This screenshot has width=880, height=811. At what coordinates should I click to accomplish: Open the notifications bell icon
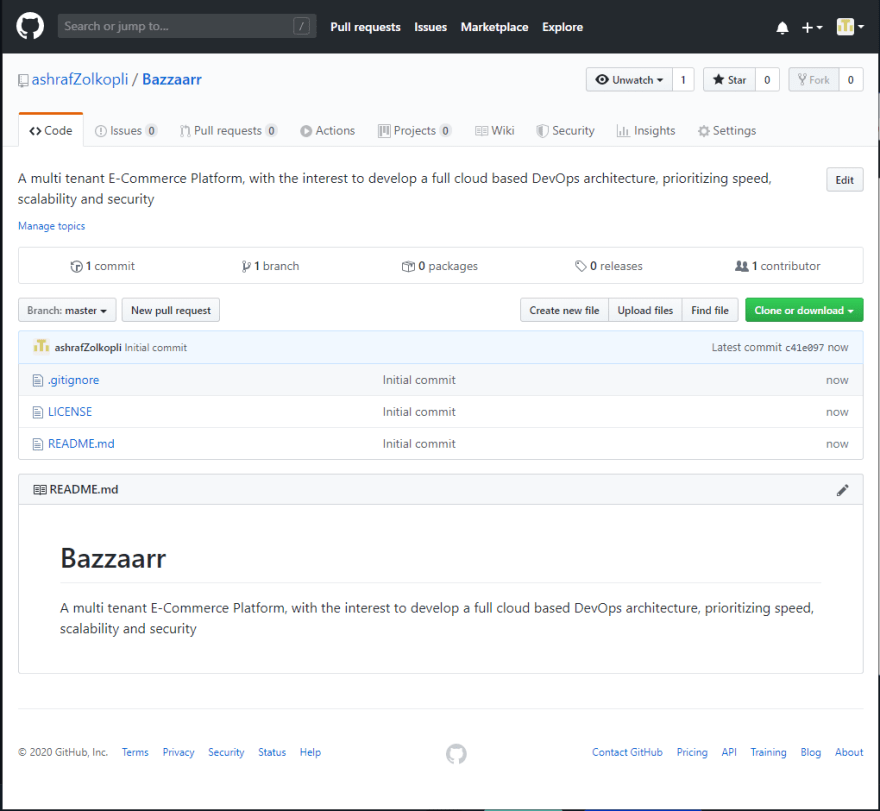(782, 28)
